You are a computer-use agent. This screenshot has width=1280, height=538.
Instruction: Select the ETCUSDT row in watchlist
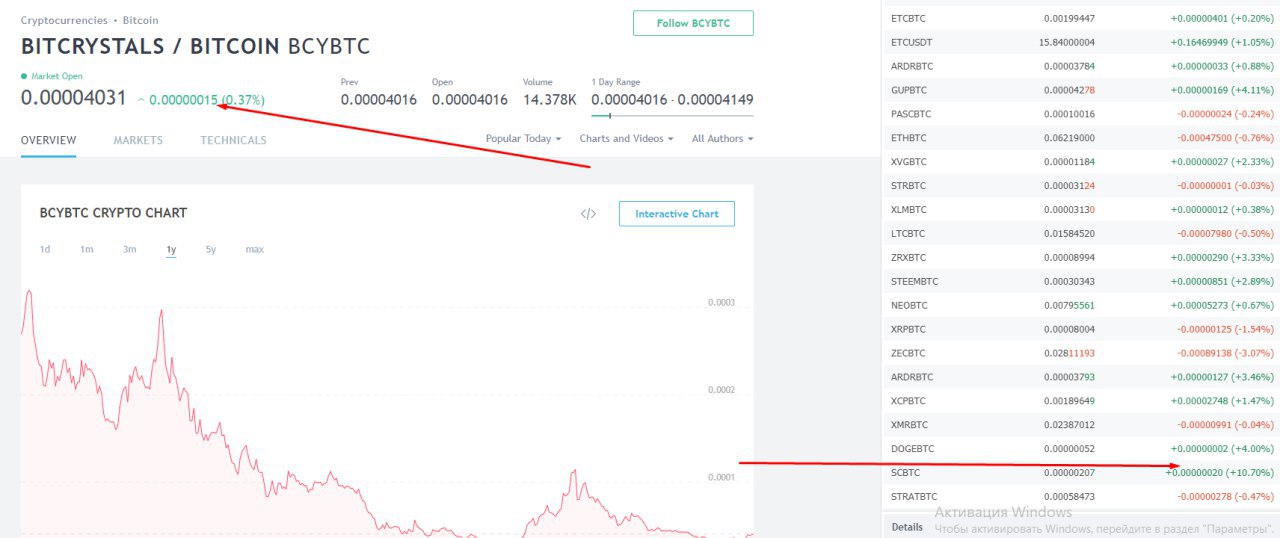click(x=1081, y=42)
